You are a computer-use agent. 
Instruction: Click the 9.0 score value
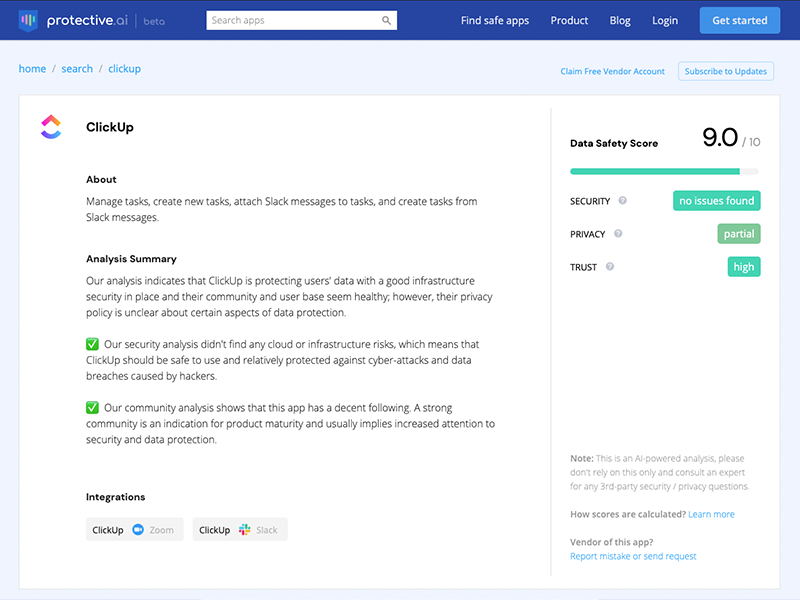click(x=720, y=137)
